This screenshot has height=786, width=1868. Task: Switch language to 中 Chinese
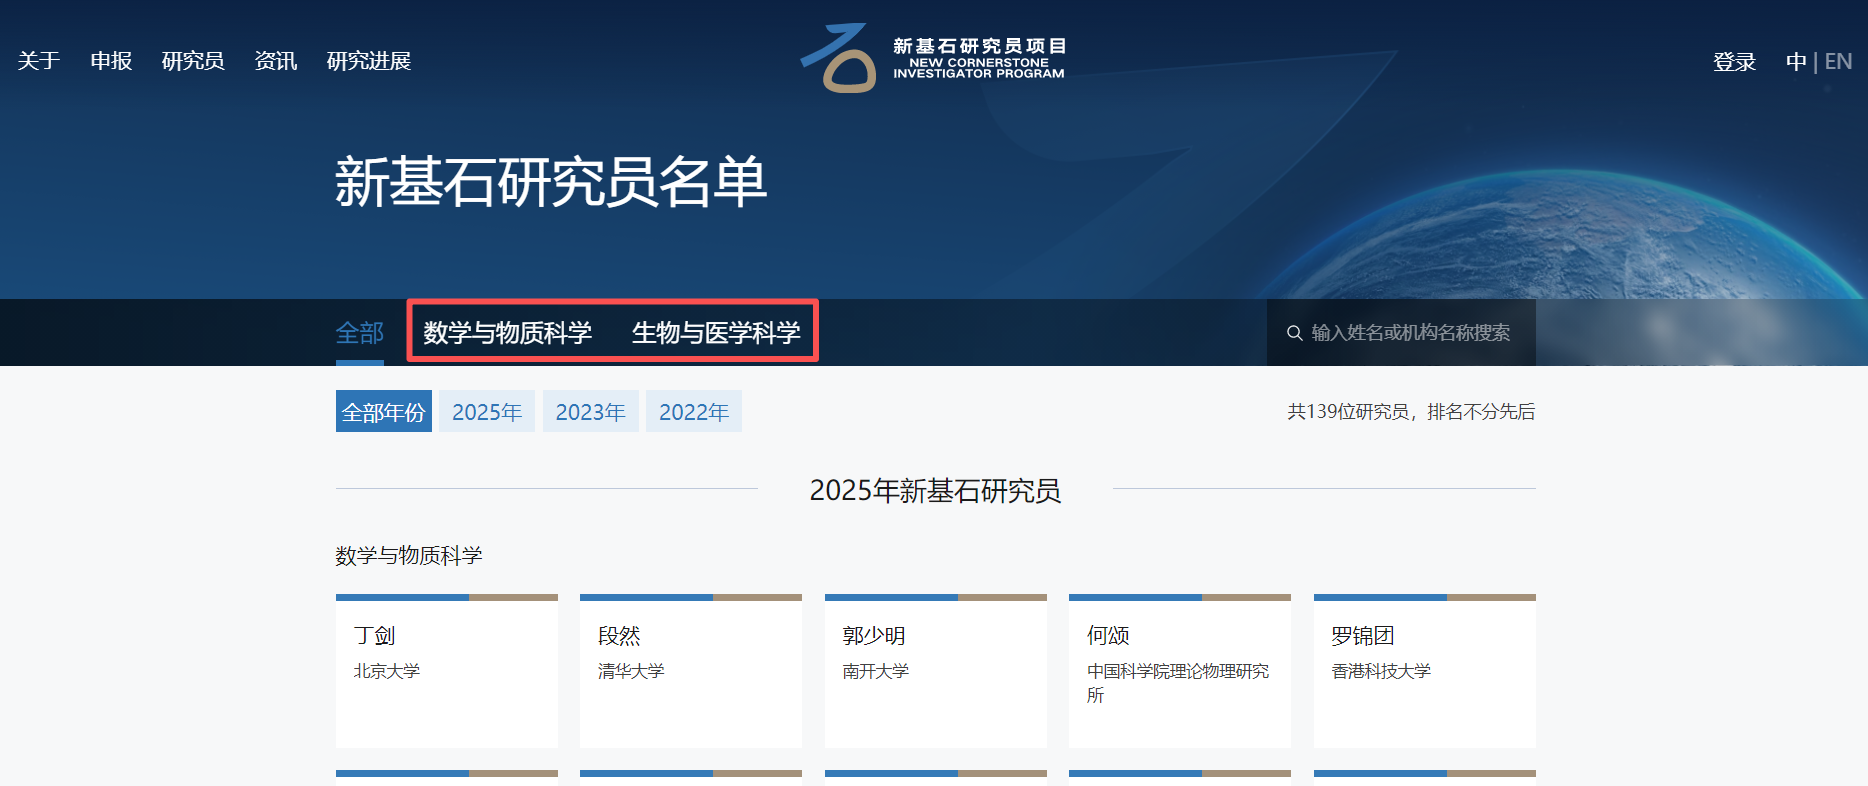click(x=1796, y=62)
